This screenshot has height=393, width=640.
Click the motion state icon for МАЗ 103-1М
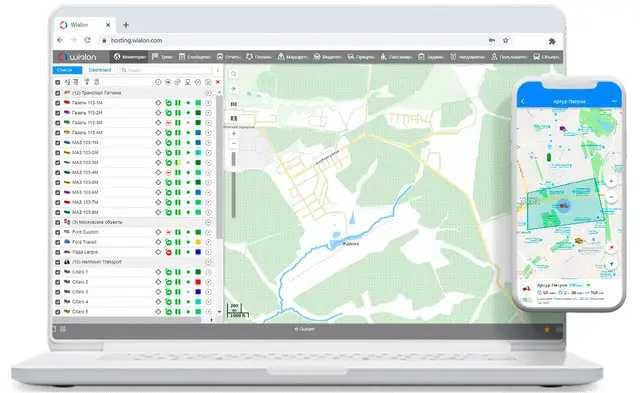(x=168, y=142)
